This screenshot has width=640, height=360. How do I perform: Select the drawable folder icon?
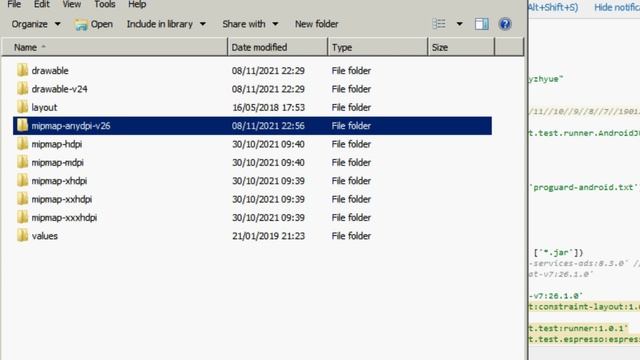click(22, 70)
